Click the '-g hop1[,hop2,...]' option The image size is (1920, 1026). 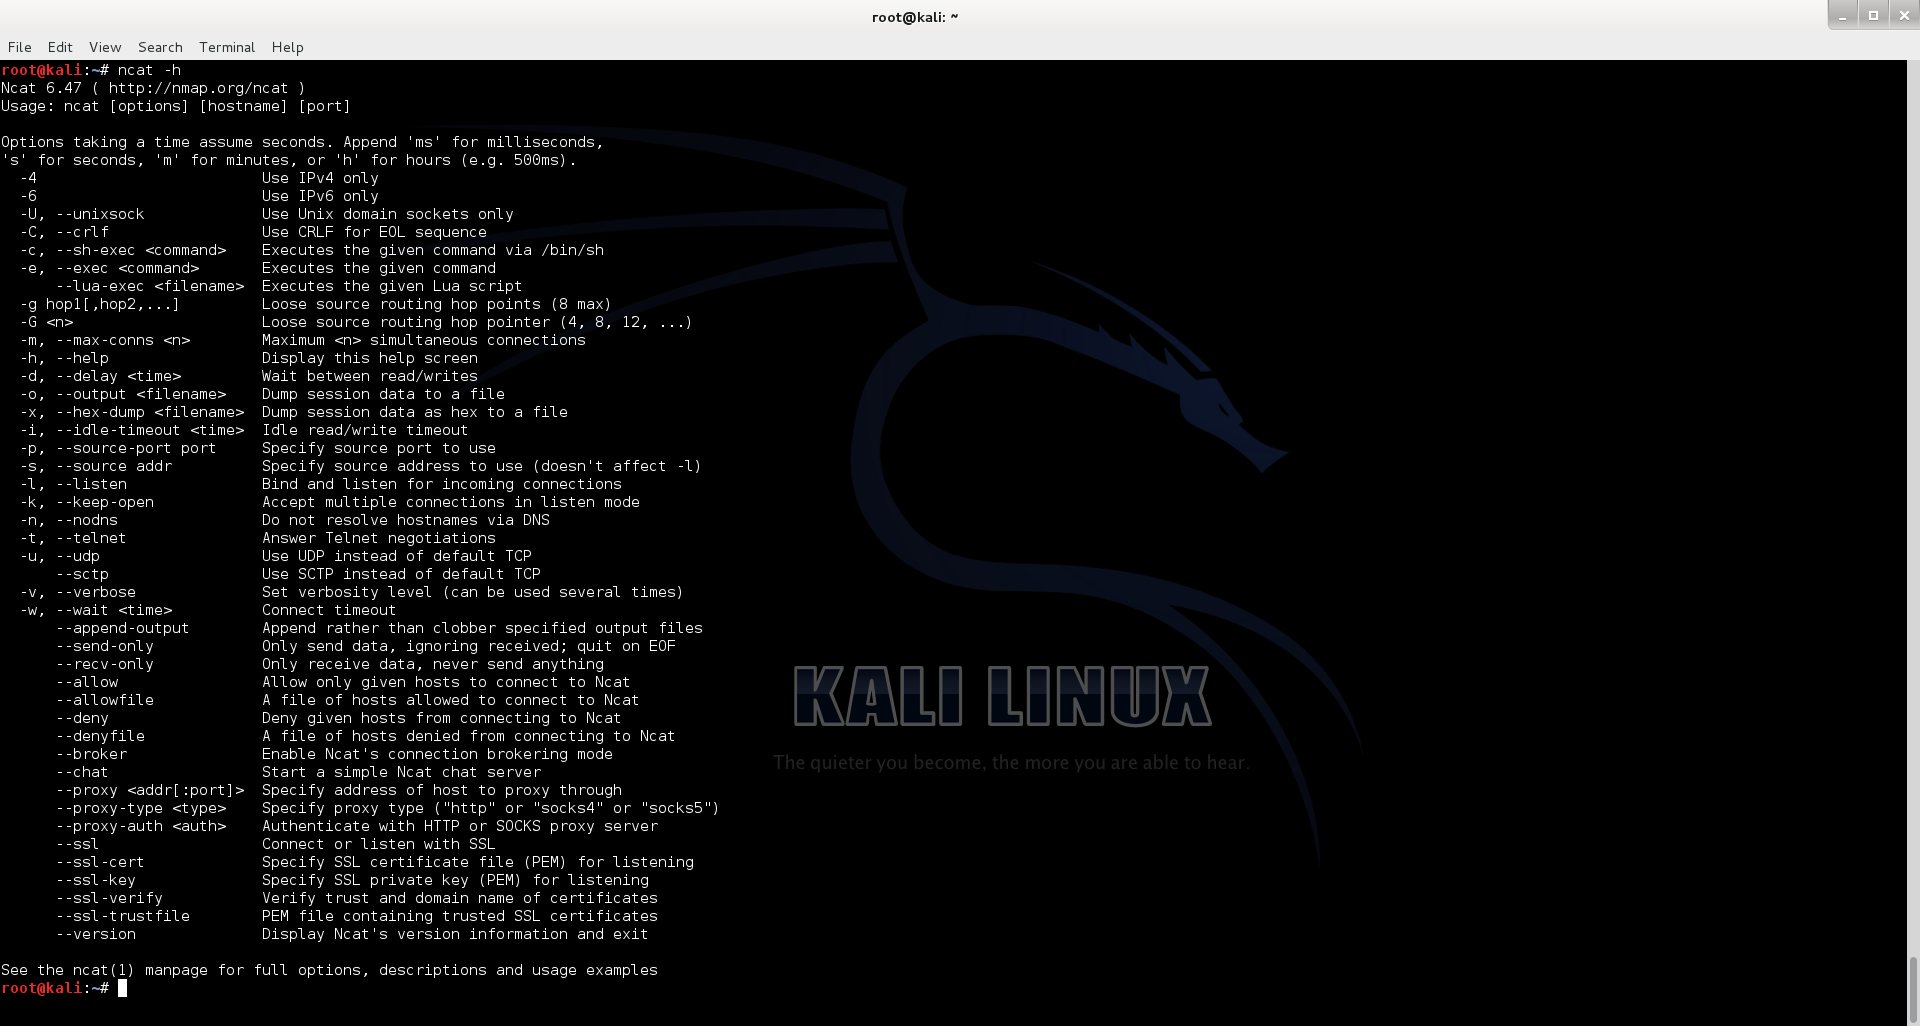(100, 304)
